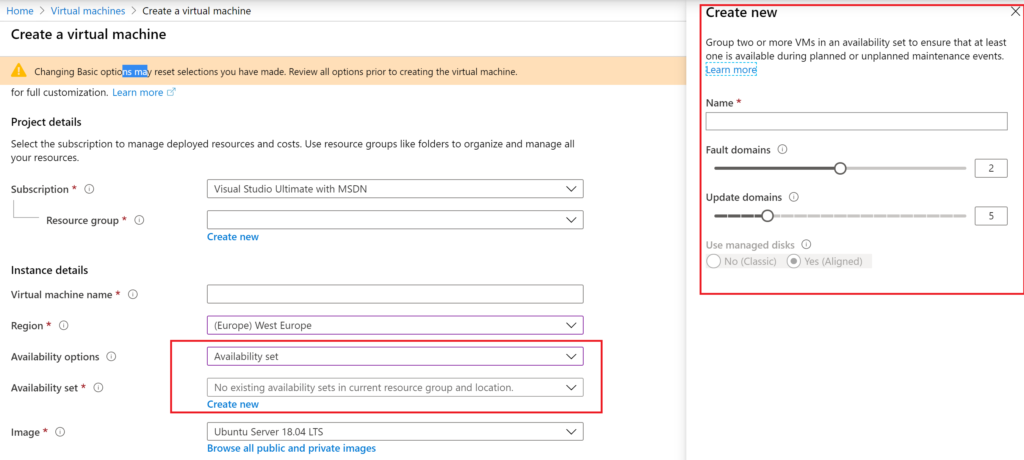Expand the Image dropdown
The height and width of the screenshot is (460, 1024).
click(x=395, y=431)
